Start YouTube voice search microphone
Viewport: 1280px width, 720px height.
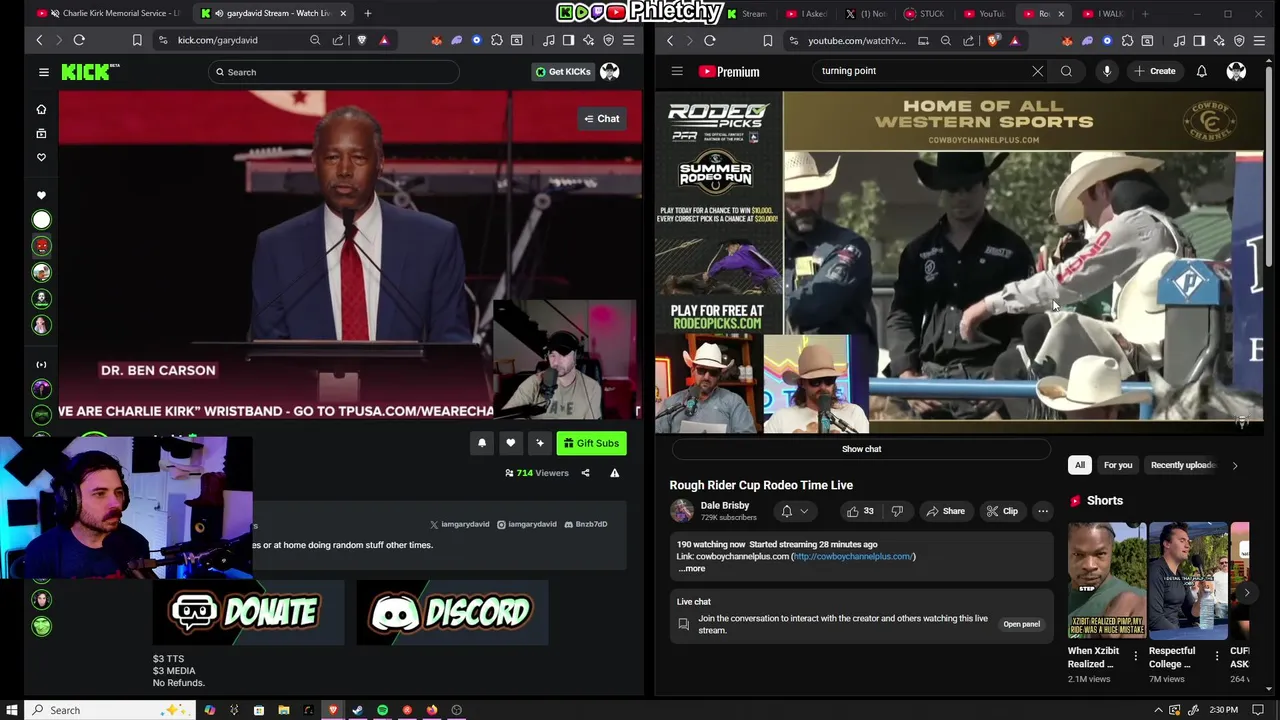[x=1106, y=71]
